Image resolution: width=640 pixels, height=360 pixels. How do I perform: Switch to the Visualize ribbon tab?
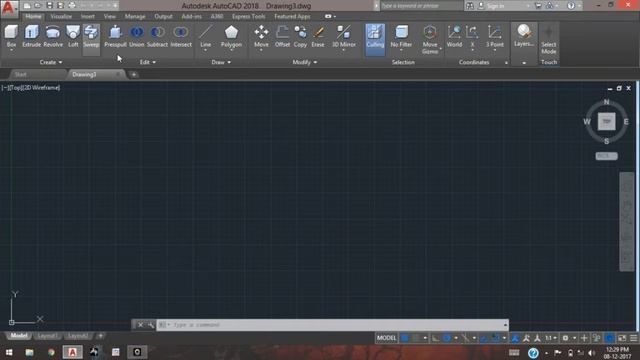pos(61,16)
